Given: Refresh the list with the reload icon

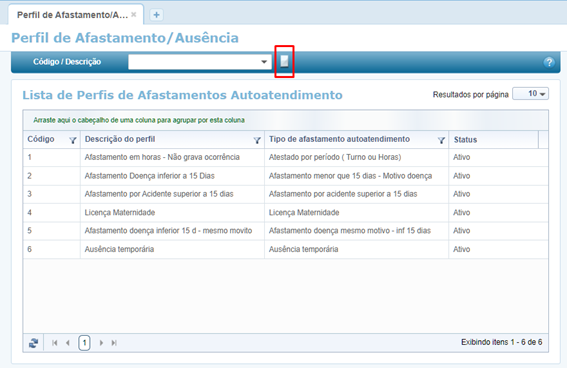Looking at the screenshot, I should click(34, 343).
